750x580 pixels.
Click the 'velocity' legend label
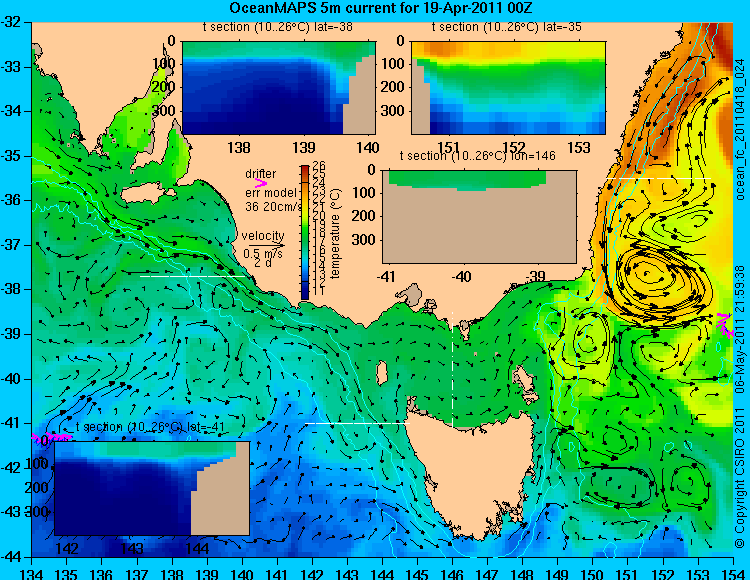point(263,236)
